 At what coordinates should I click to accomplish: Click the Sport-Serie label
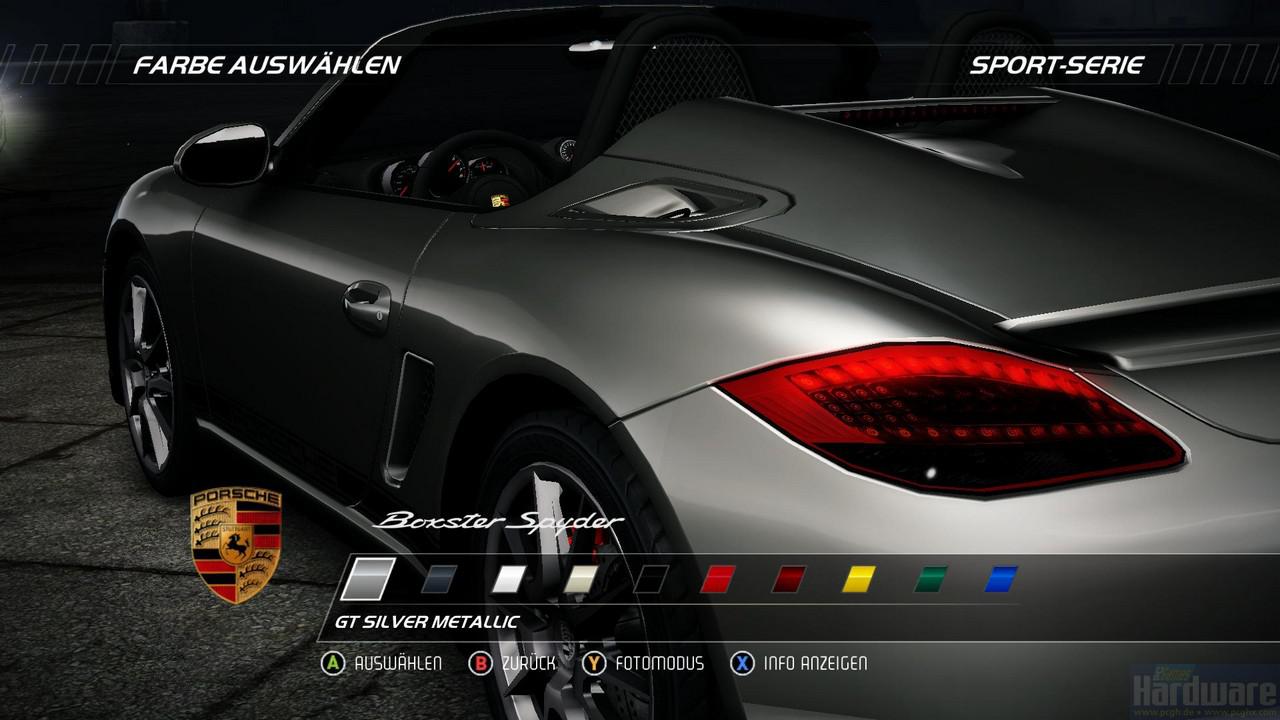click(x=1057, y=66)
